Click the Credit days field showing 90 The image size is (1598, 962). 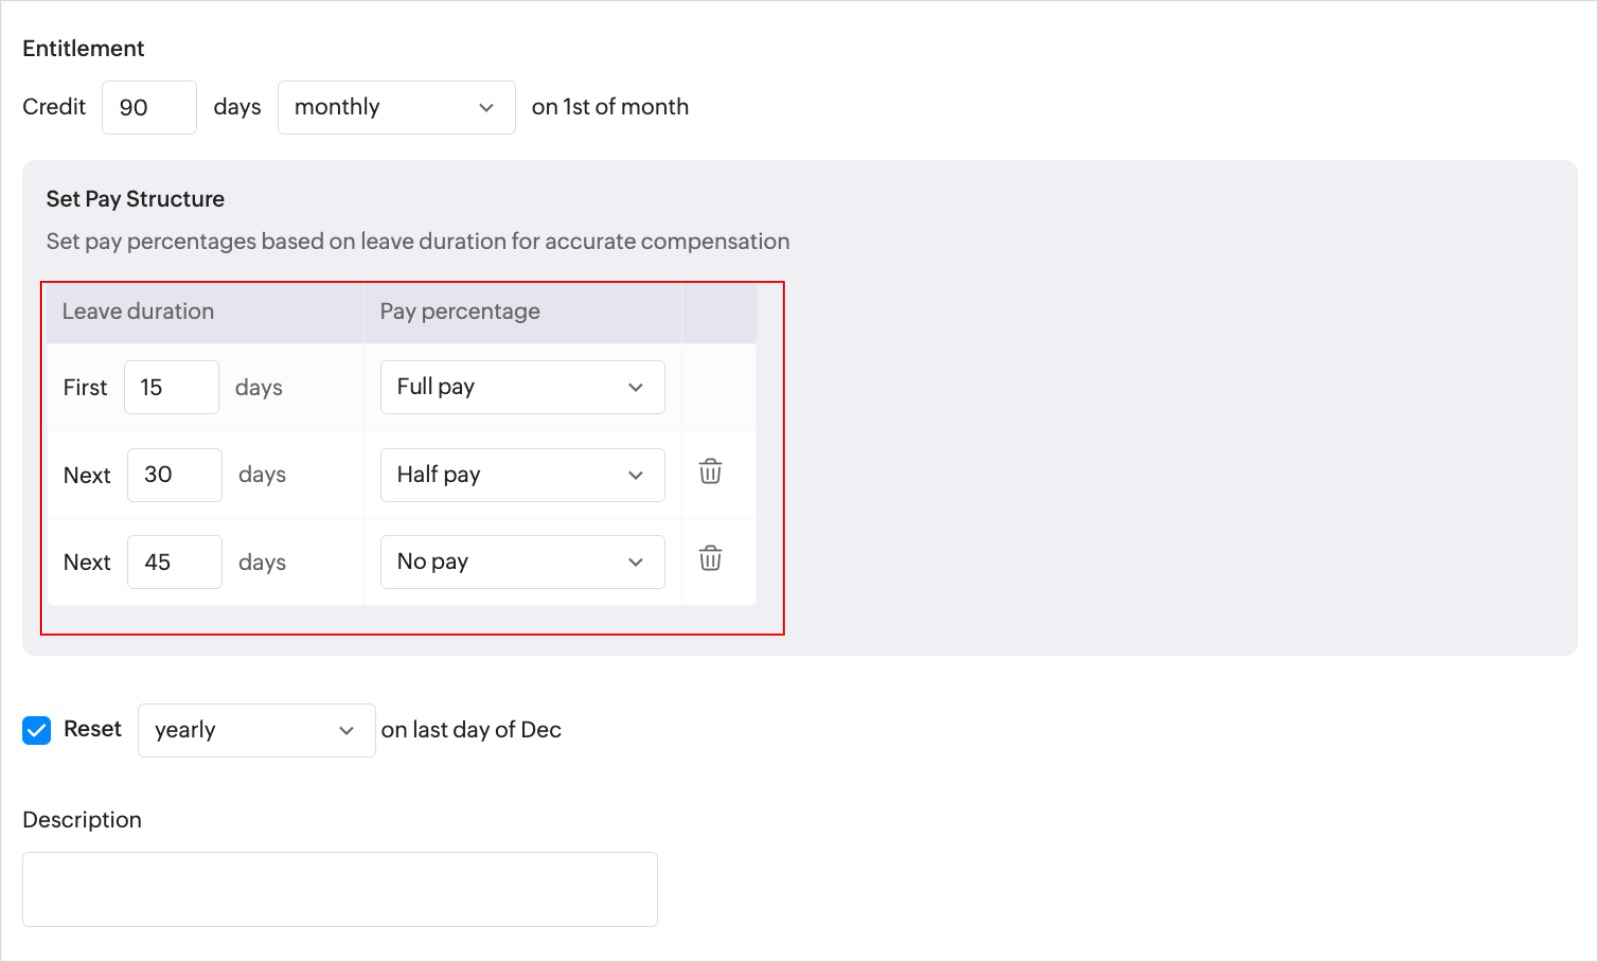(x=149, y=108)
